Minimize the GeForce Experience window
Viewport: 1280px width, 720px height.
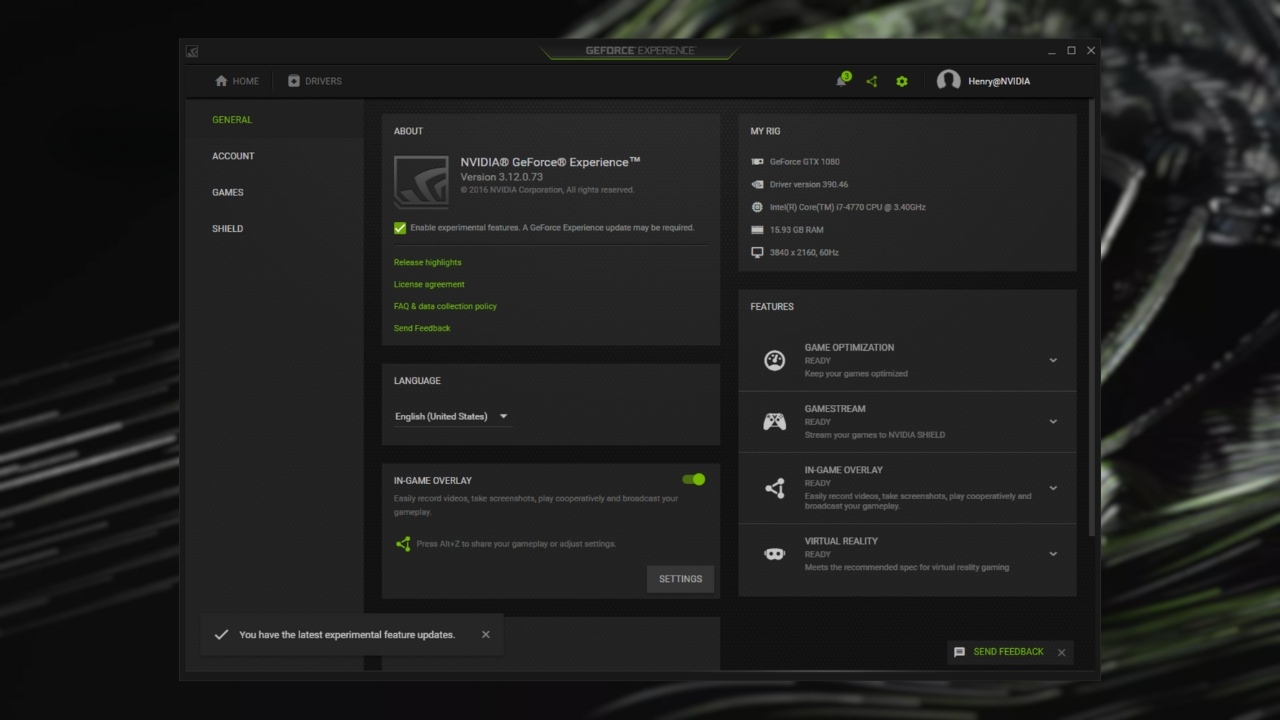point(1052,51)
